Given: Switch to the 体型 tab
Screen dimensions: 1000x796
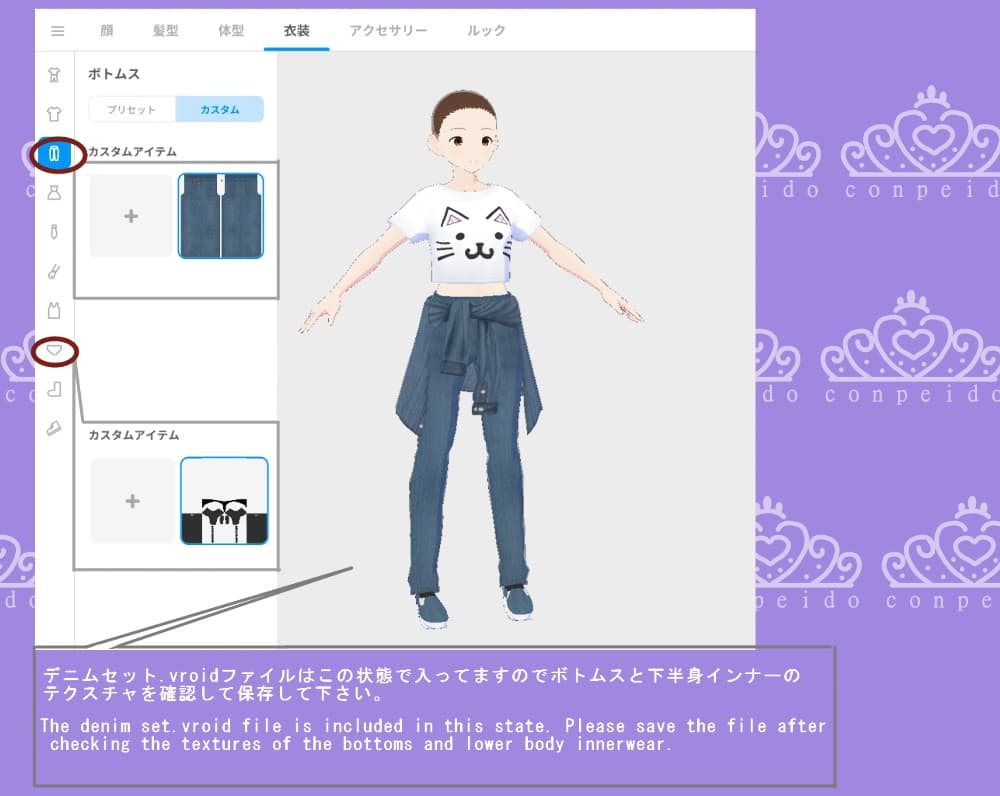Looking at the screenshot, I should (231, 31).
